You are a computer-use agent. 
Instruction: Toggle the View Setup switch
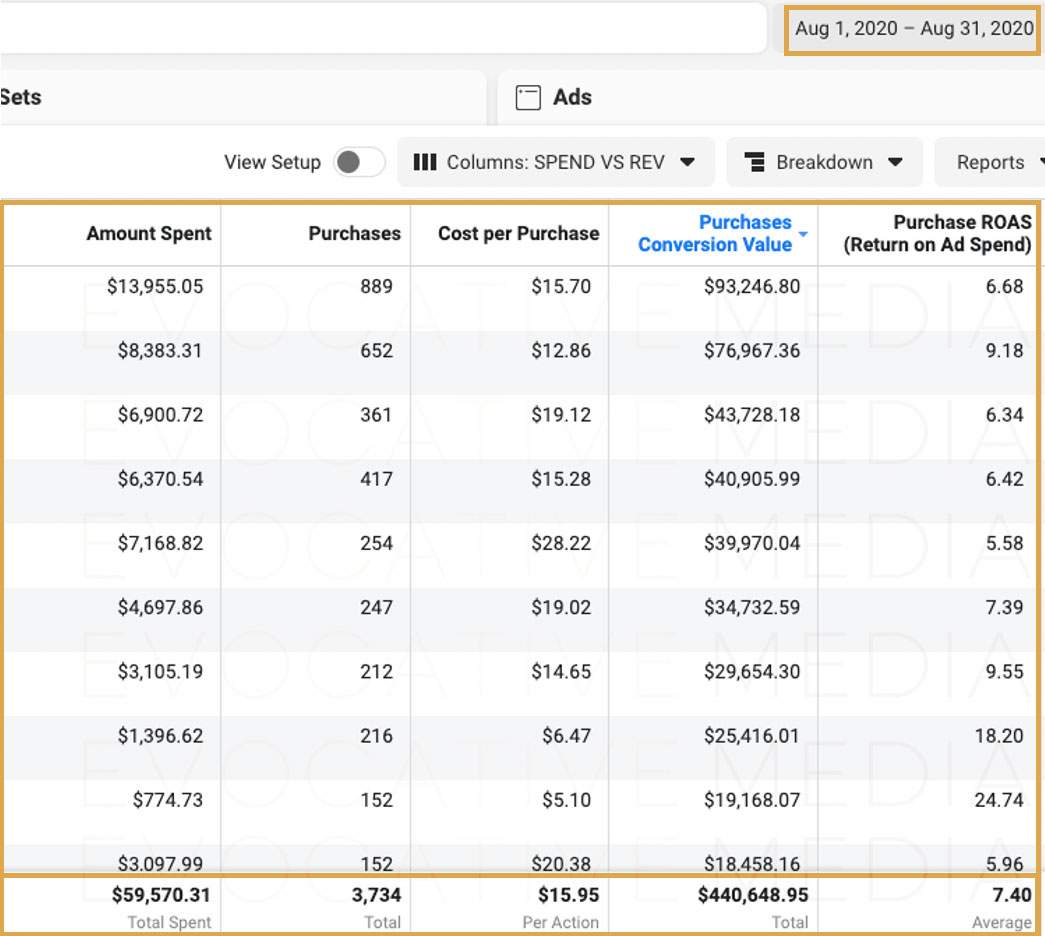click(359, 162)
